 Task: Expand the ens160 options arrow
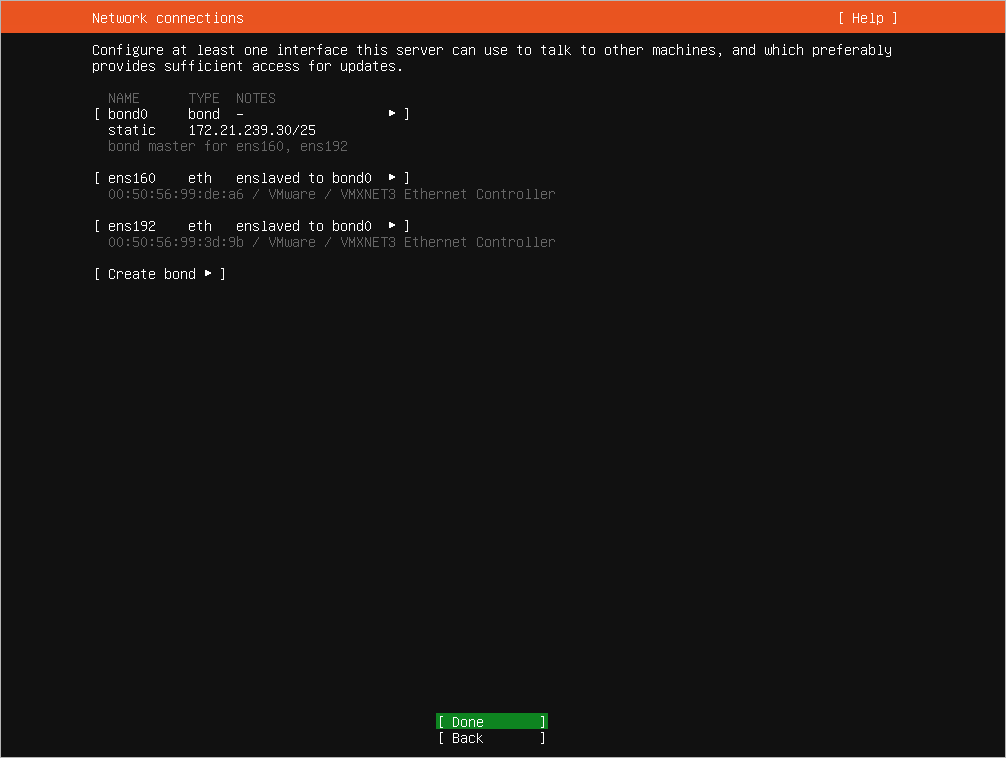(392, 177)
